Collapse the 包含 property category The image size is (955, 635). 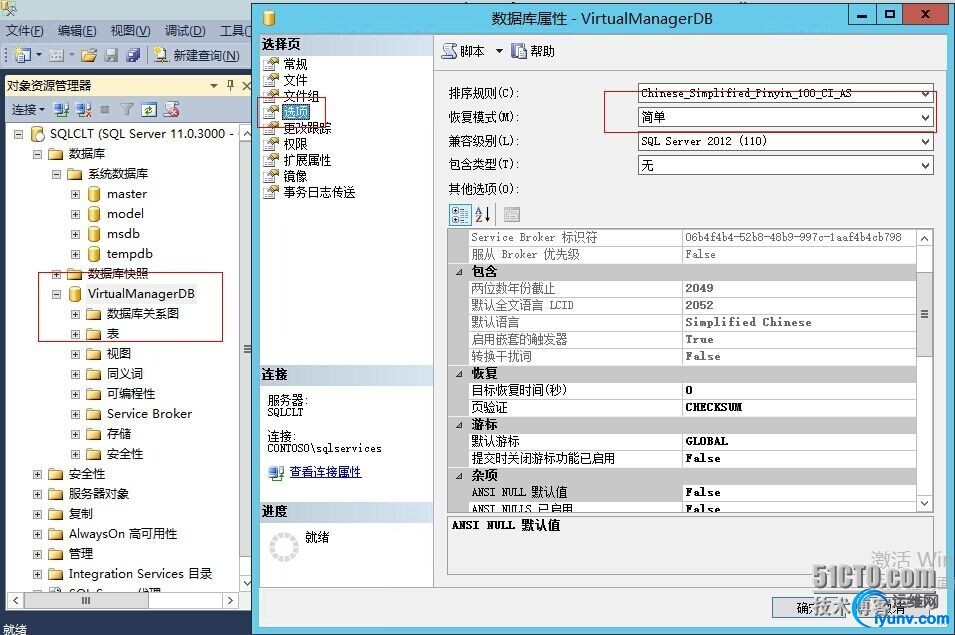coord(459,272)
